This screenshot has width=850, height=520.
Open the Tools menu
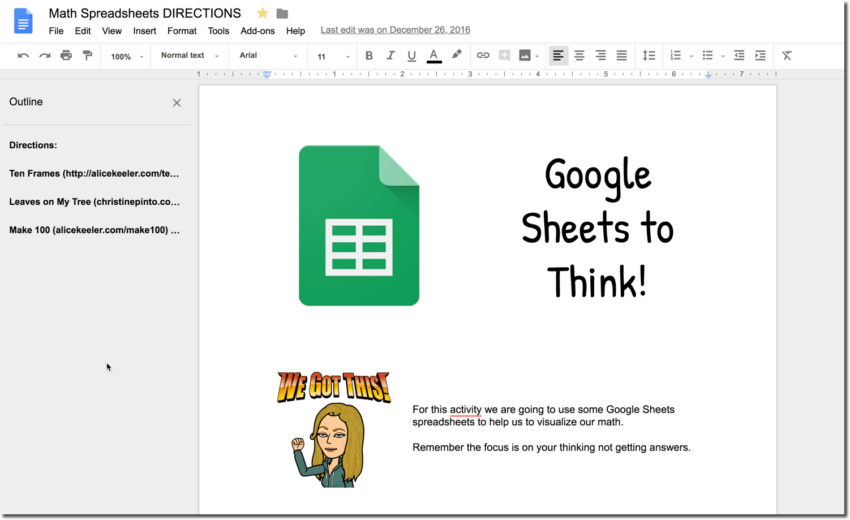coord(218,31)
